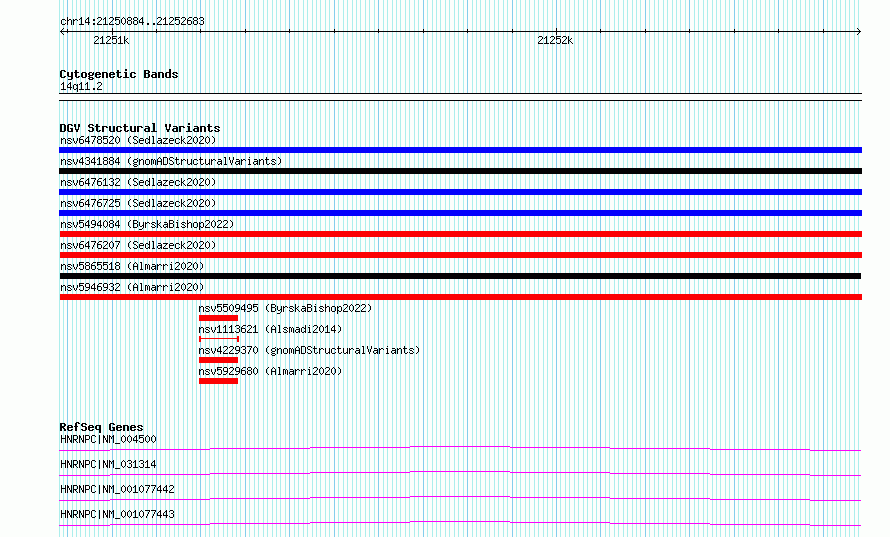Image resolution: width=890 pixels, height=537 pixels.
Task: Open transcript HNRNPC|NM_031314 label
Action: pyautogui.click(x=108, y=464)
